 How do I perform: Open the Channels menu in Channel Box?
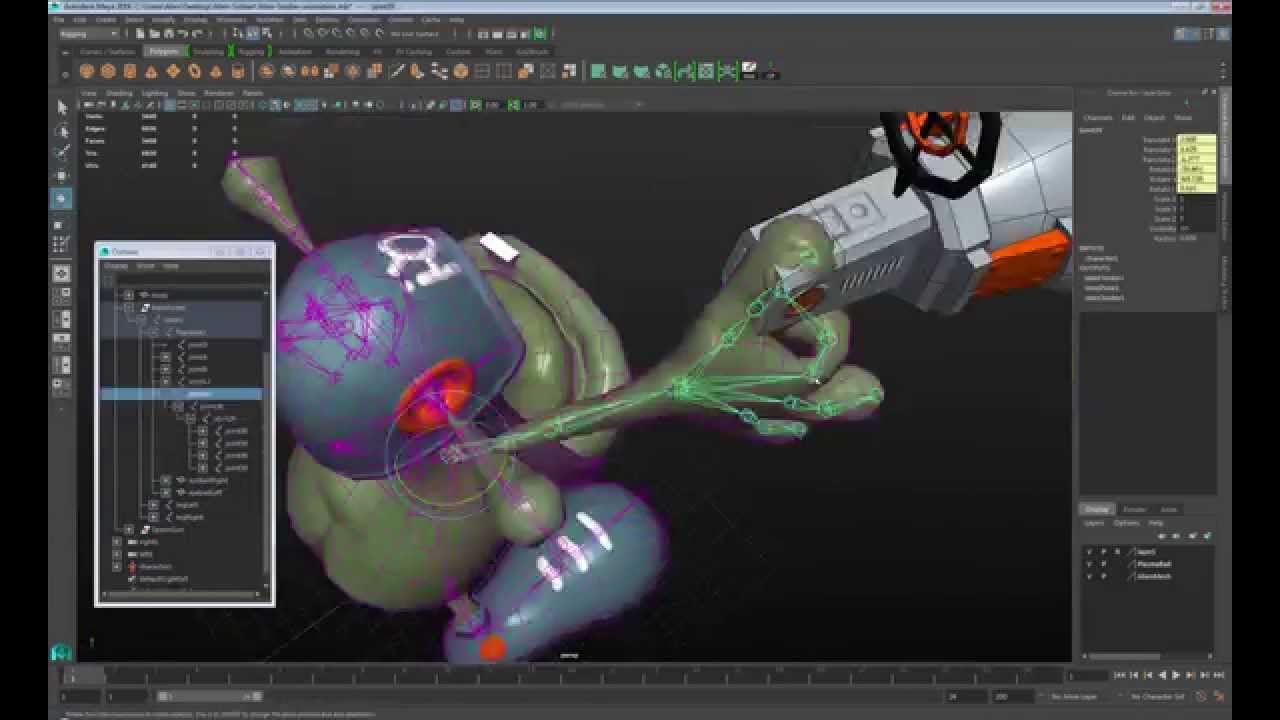pyautogui.click(x=1098, y=118)
